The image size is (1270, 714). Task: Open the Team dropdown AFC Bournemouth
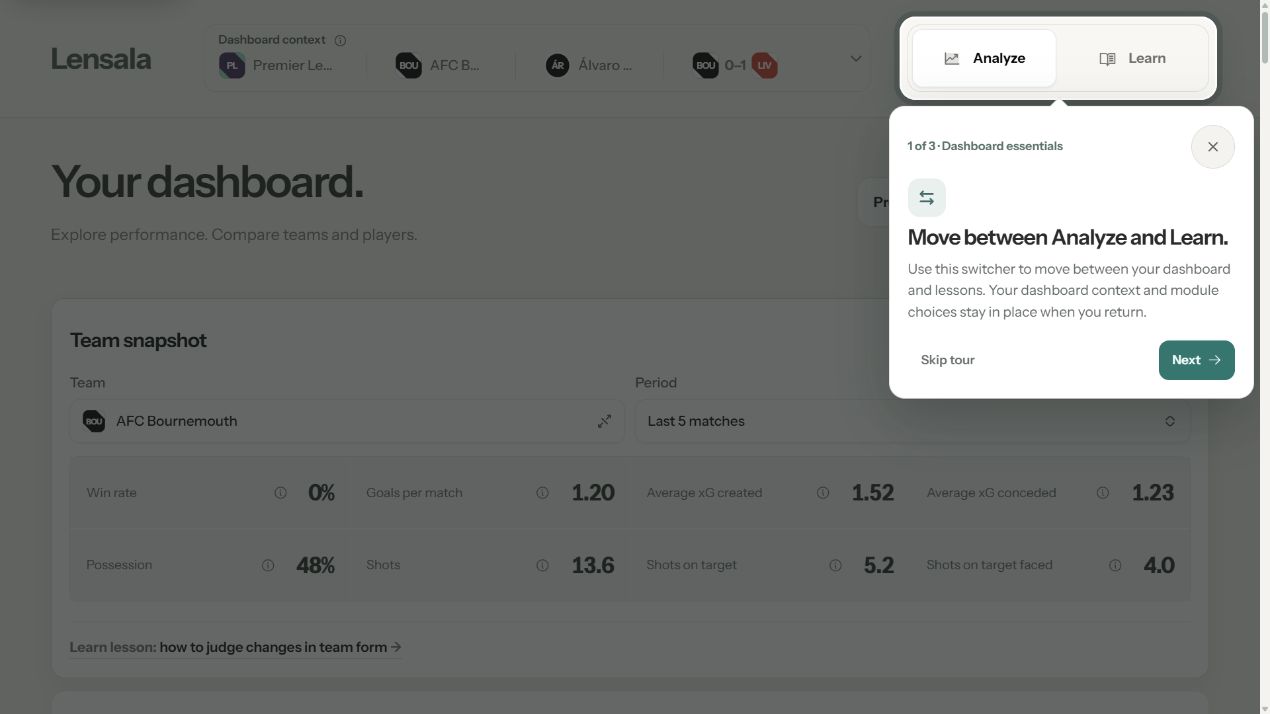click(347, 421)
